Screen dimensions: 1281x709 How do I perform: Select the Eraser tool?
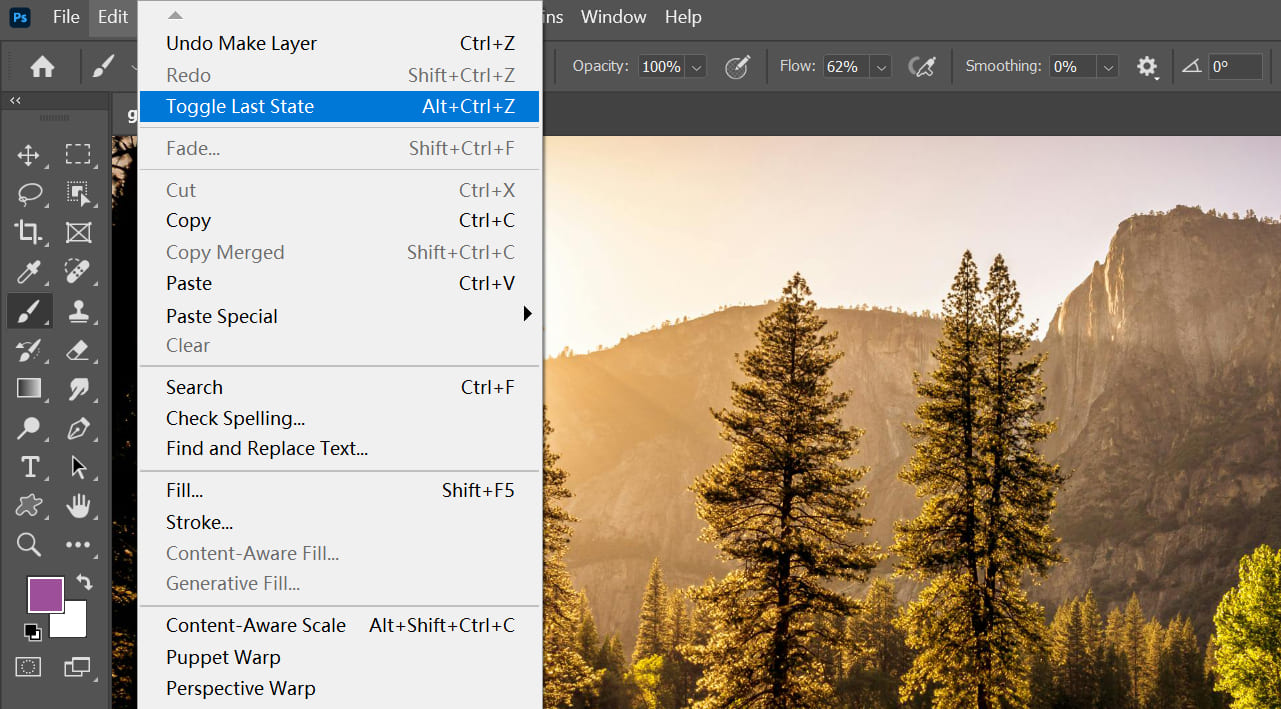[80, 350]
